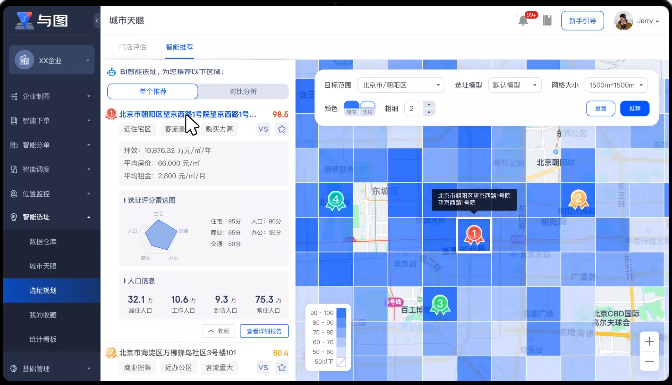Open the notification bell
672x385 pixels.
(x=523, y=21)
